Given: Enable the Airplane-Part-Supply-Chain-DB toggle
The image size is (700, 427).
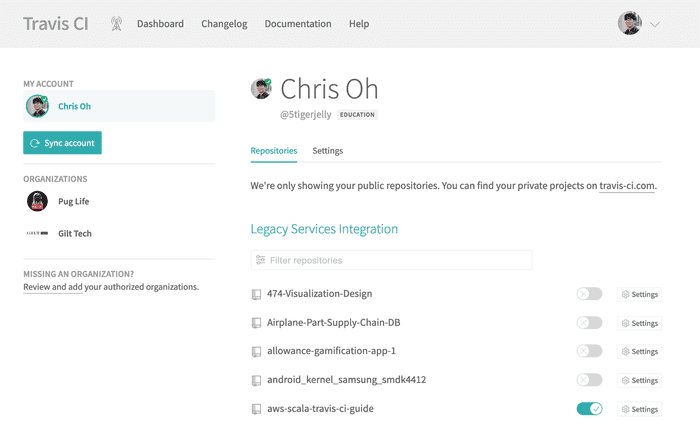Looking at the screenshot, I should coord(589,322).
